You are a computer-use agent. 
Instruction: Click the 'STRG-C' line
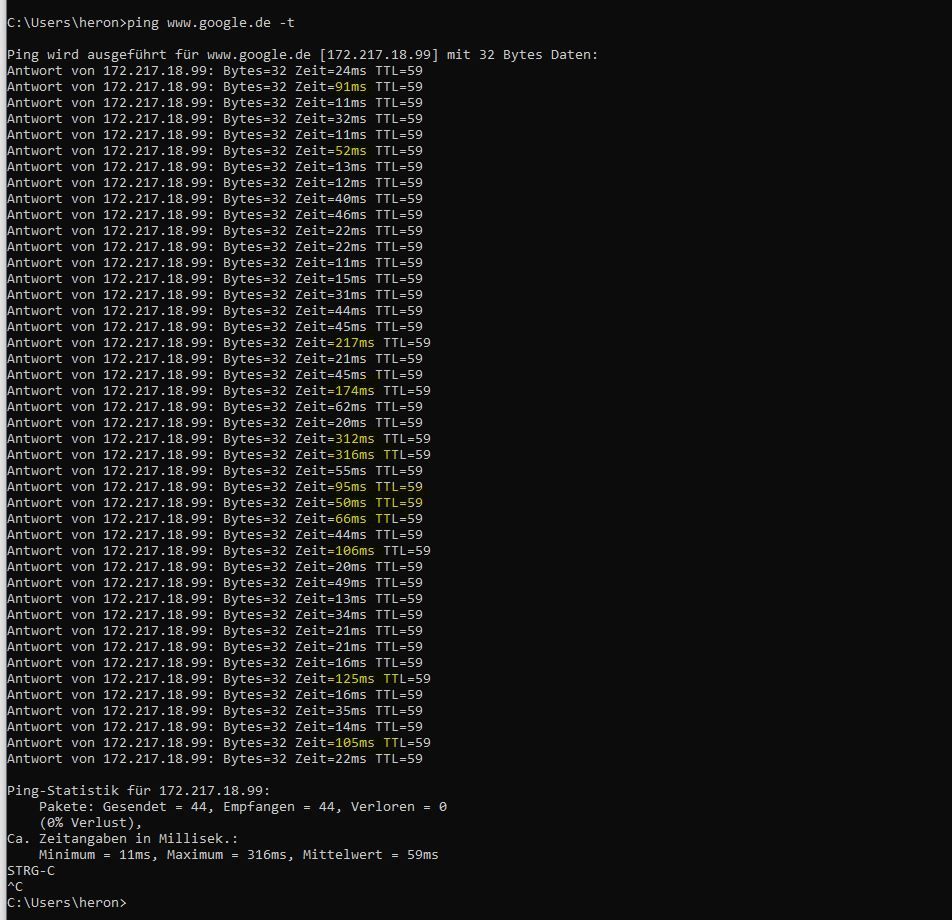pyautogui.click(x=31, y=871)
